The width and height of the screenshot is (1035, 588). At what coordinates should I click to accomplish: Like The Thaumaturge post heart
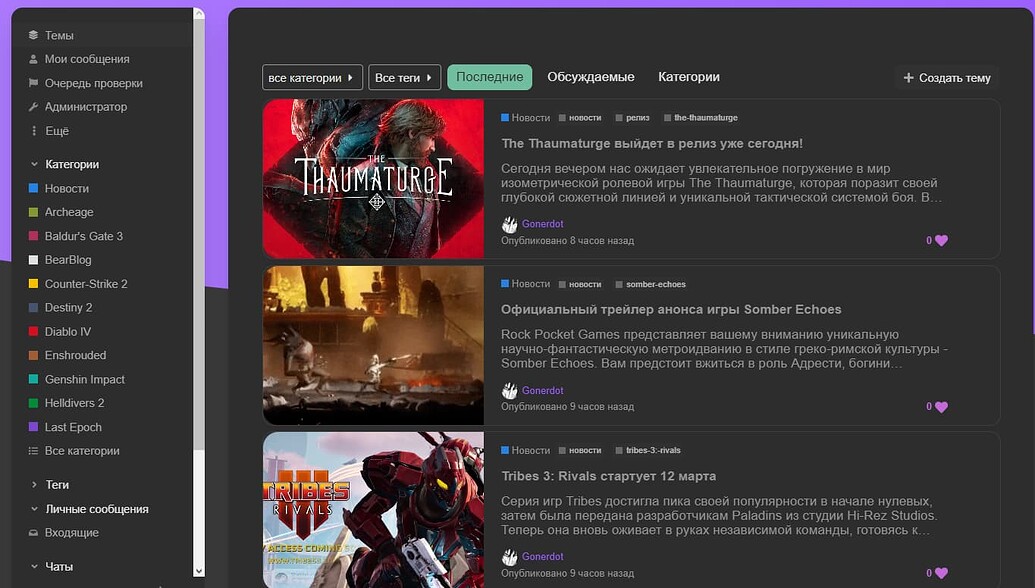point(941,241)
